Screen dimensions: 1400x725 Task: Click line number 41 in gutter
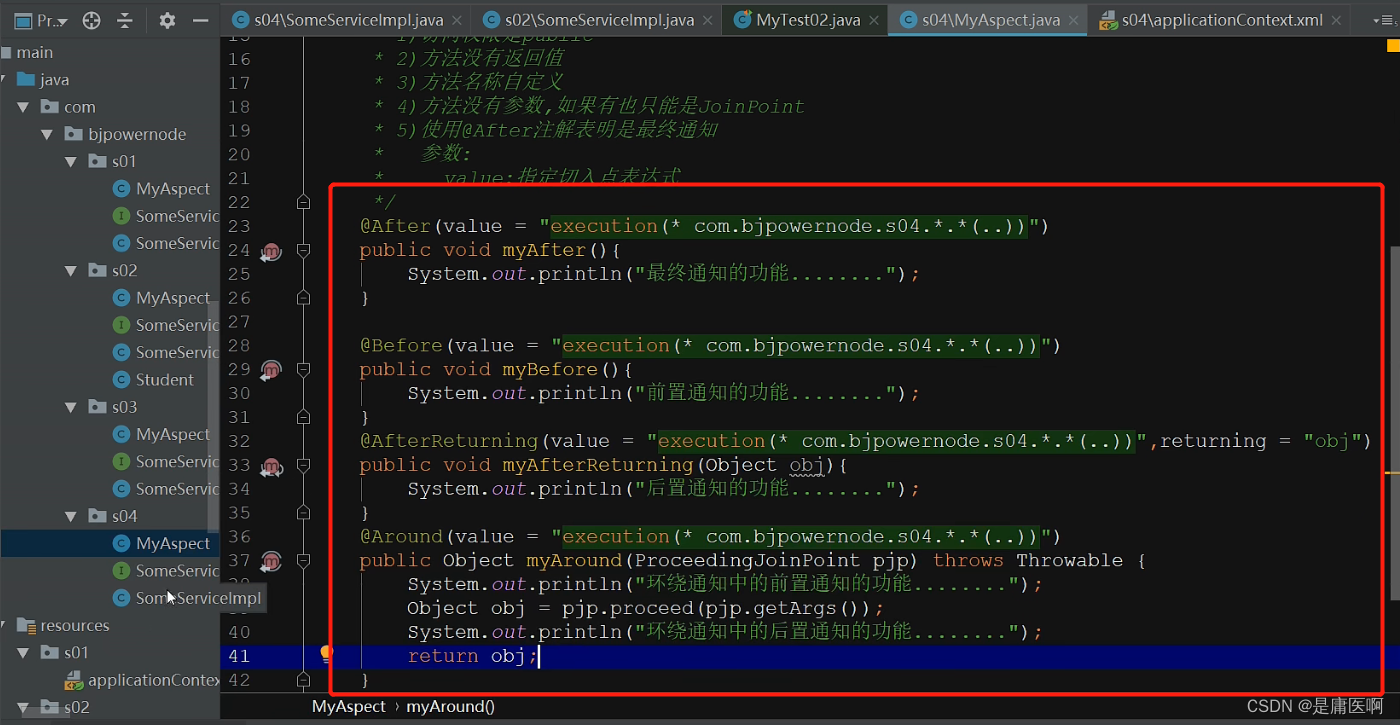tap(239, 656)
